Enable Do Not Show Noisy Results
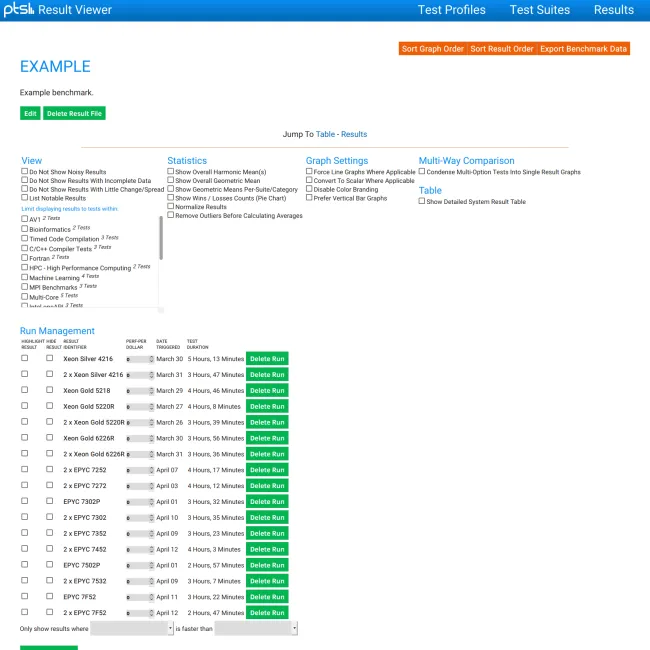The width and height of the screenshot is (650, 650). (x=24, y=171)
